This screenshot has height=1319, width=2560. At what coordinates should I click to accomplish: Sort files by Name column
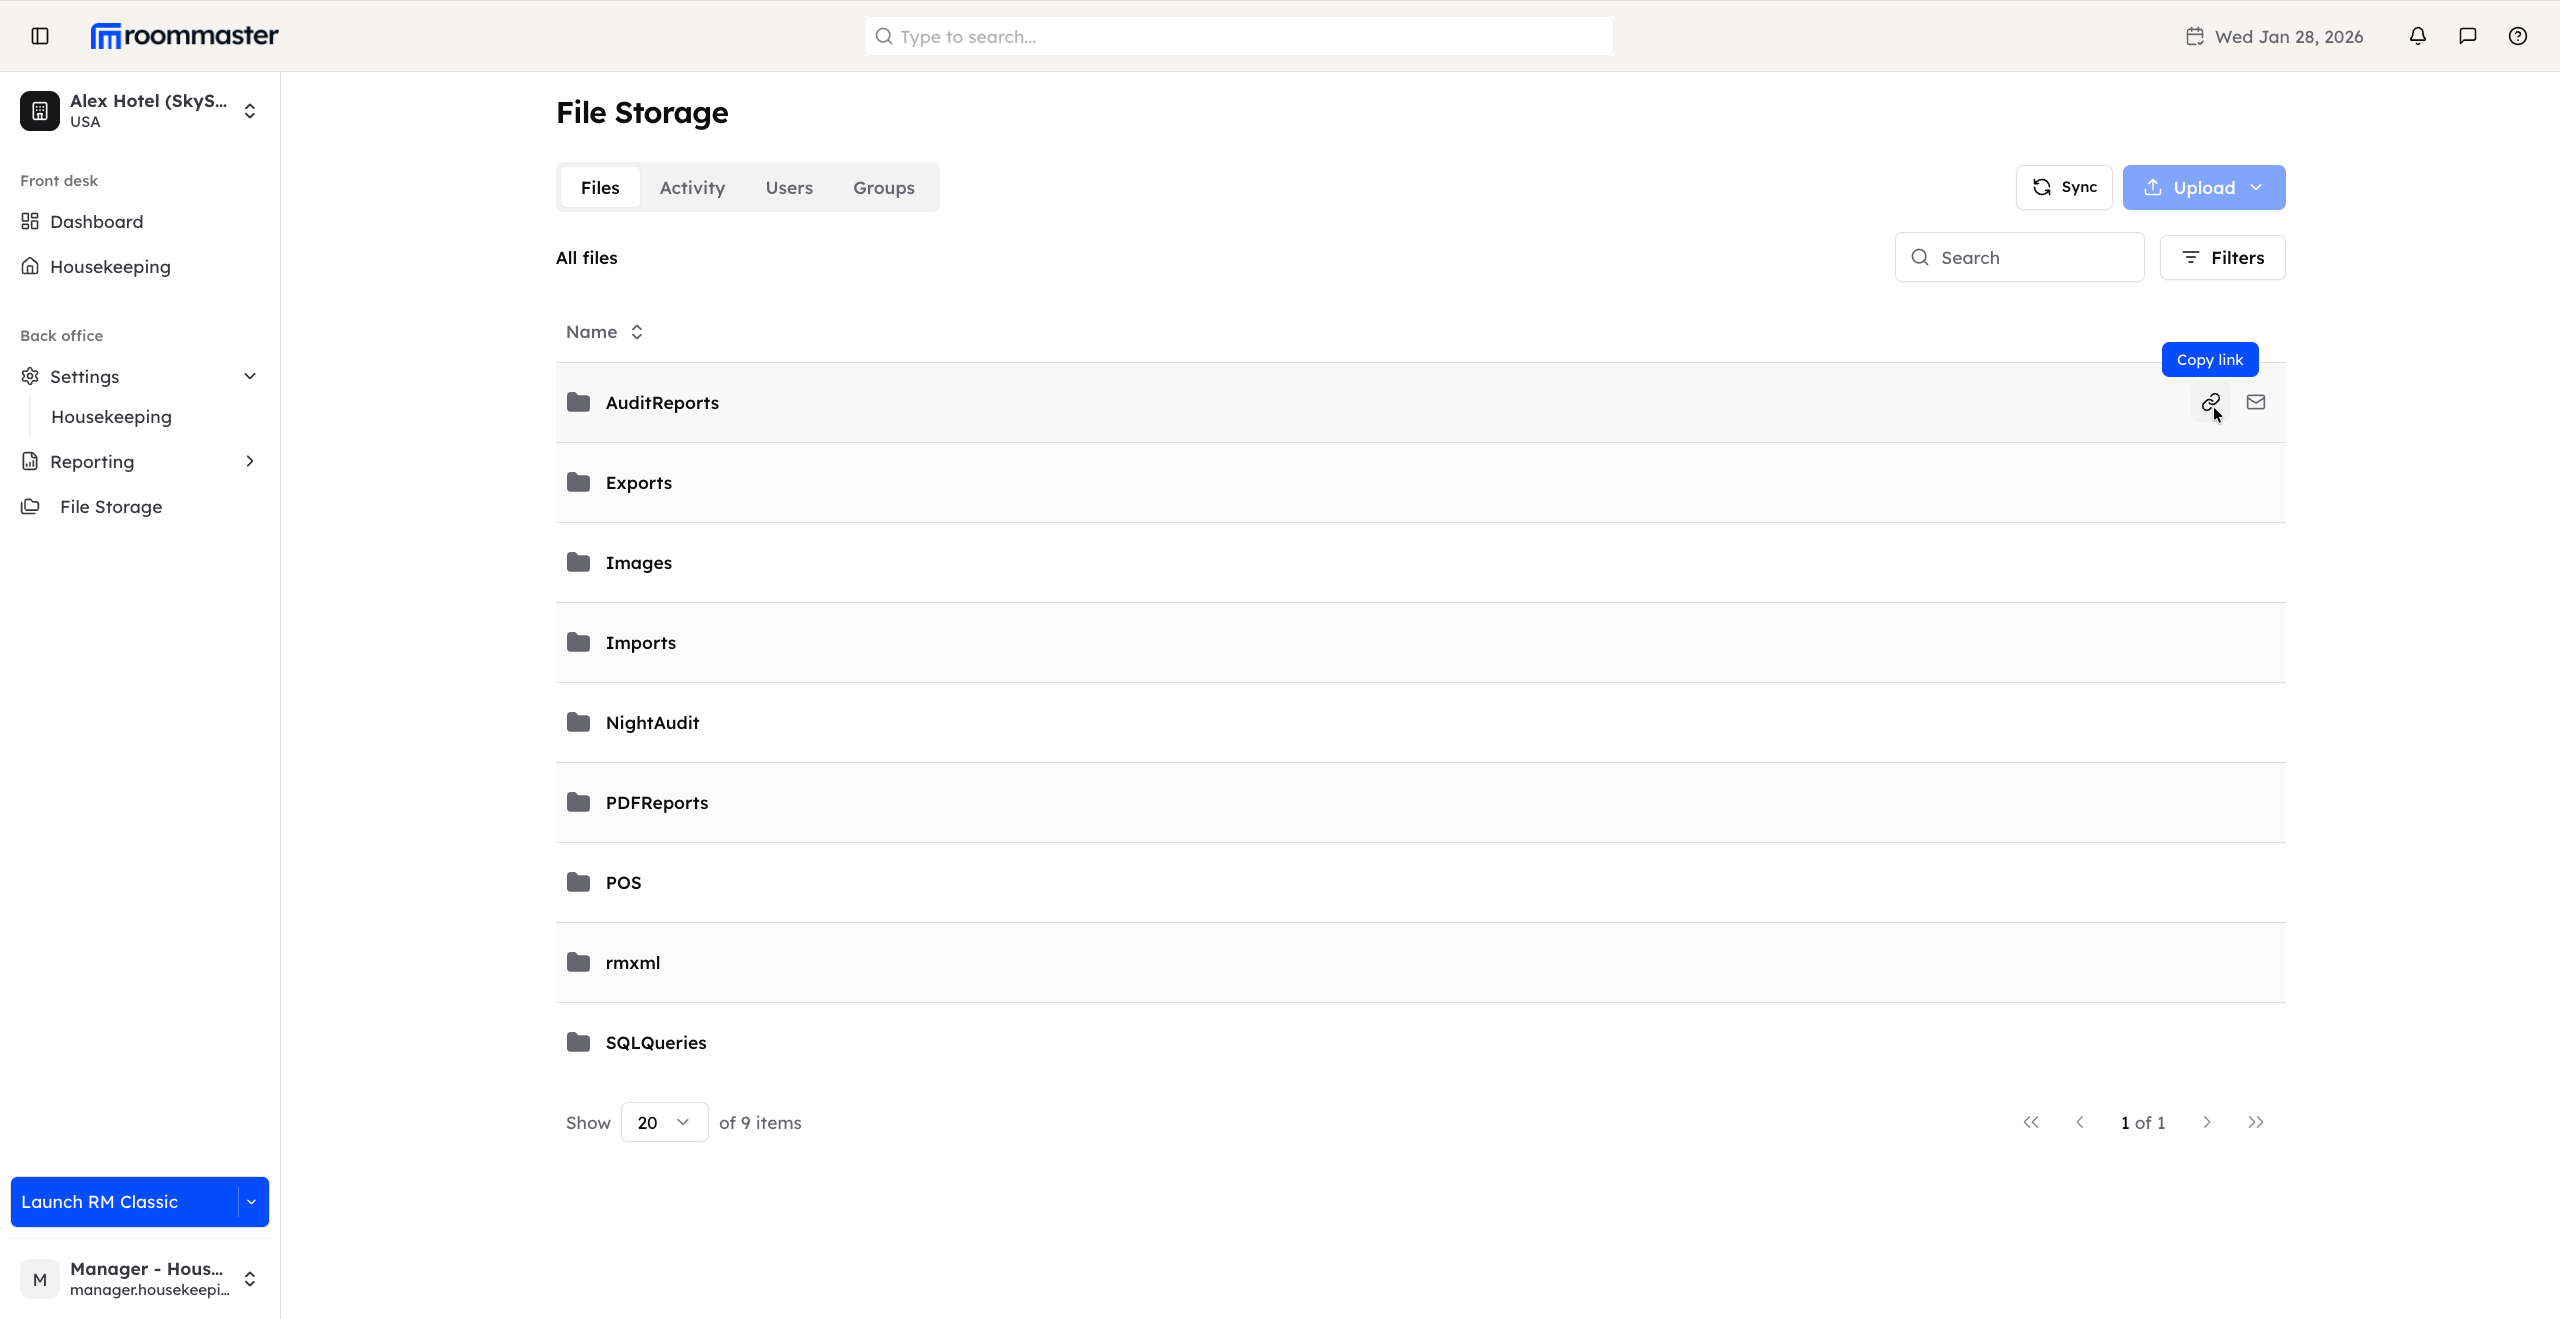click(604, 332)
